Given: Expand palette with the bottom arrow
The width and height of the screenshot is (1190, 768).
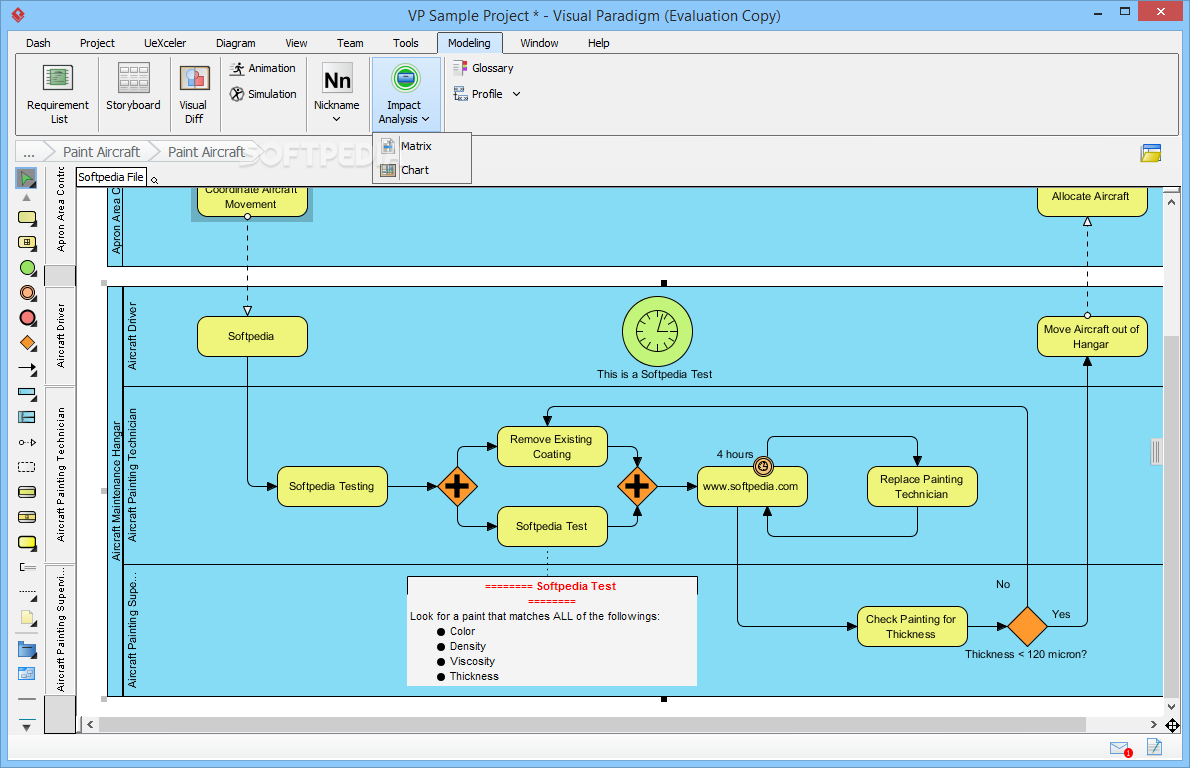Looking at the screenshot, I should coord(27,727).
